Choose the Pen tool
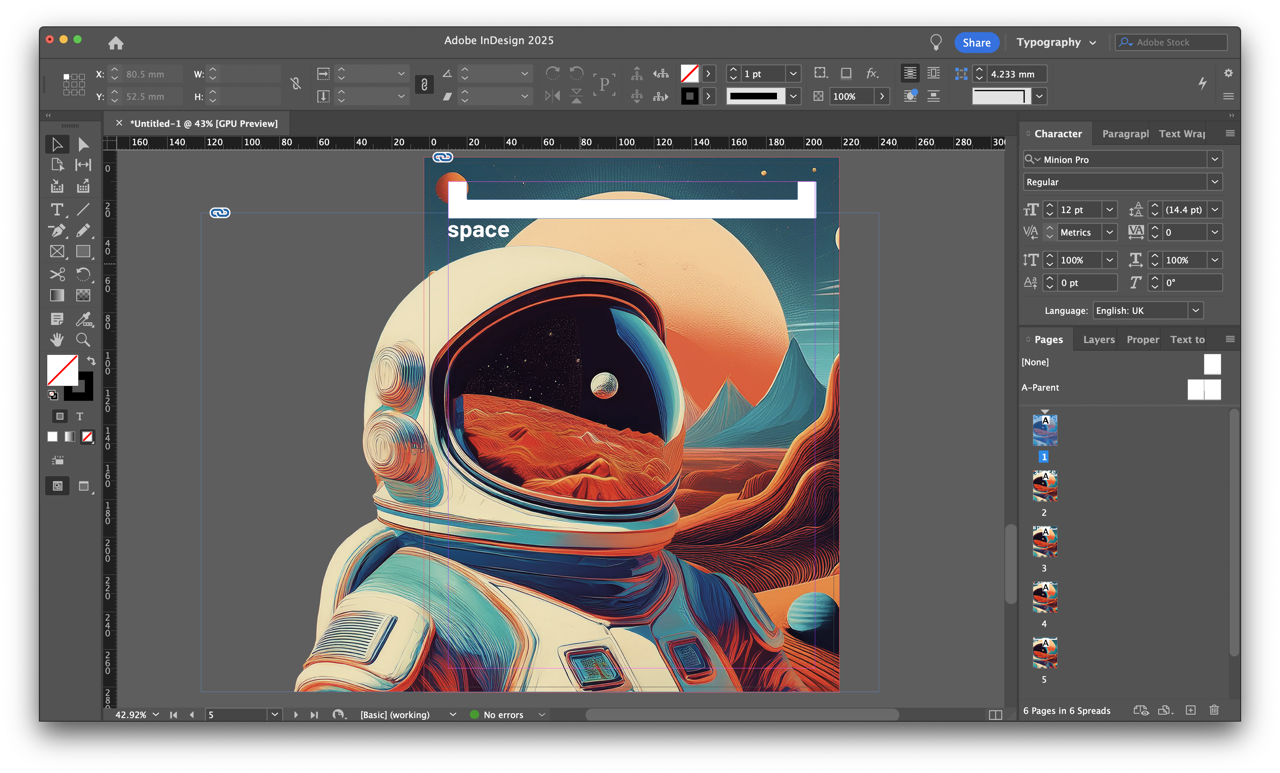Image resolution: width=1280 pixels, height=773 pixels. coord(57,231)
